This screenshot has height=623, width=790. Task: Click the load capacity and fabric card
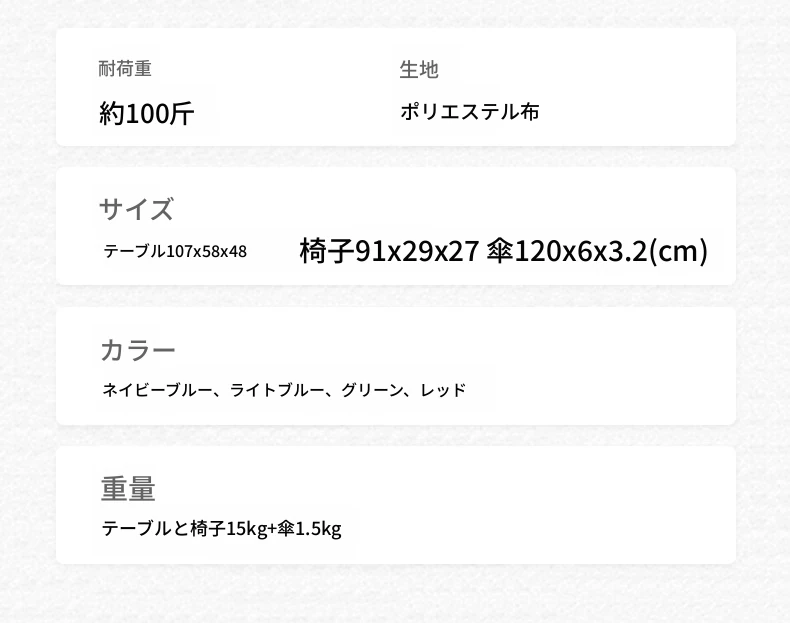pos(396,88)
